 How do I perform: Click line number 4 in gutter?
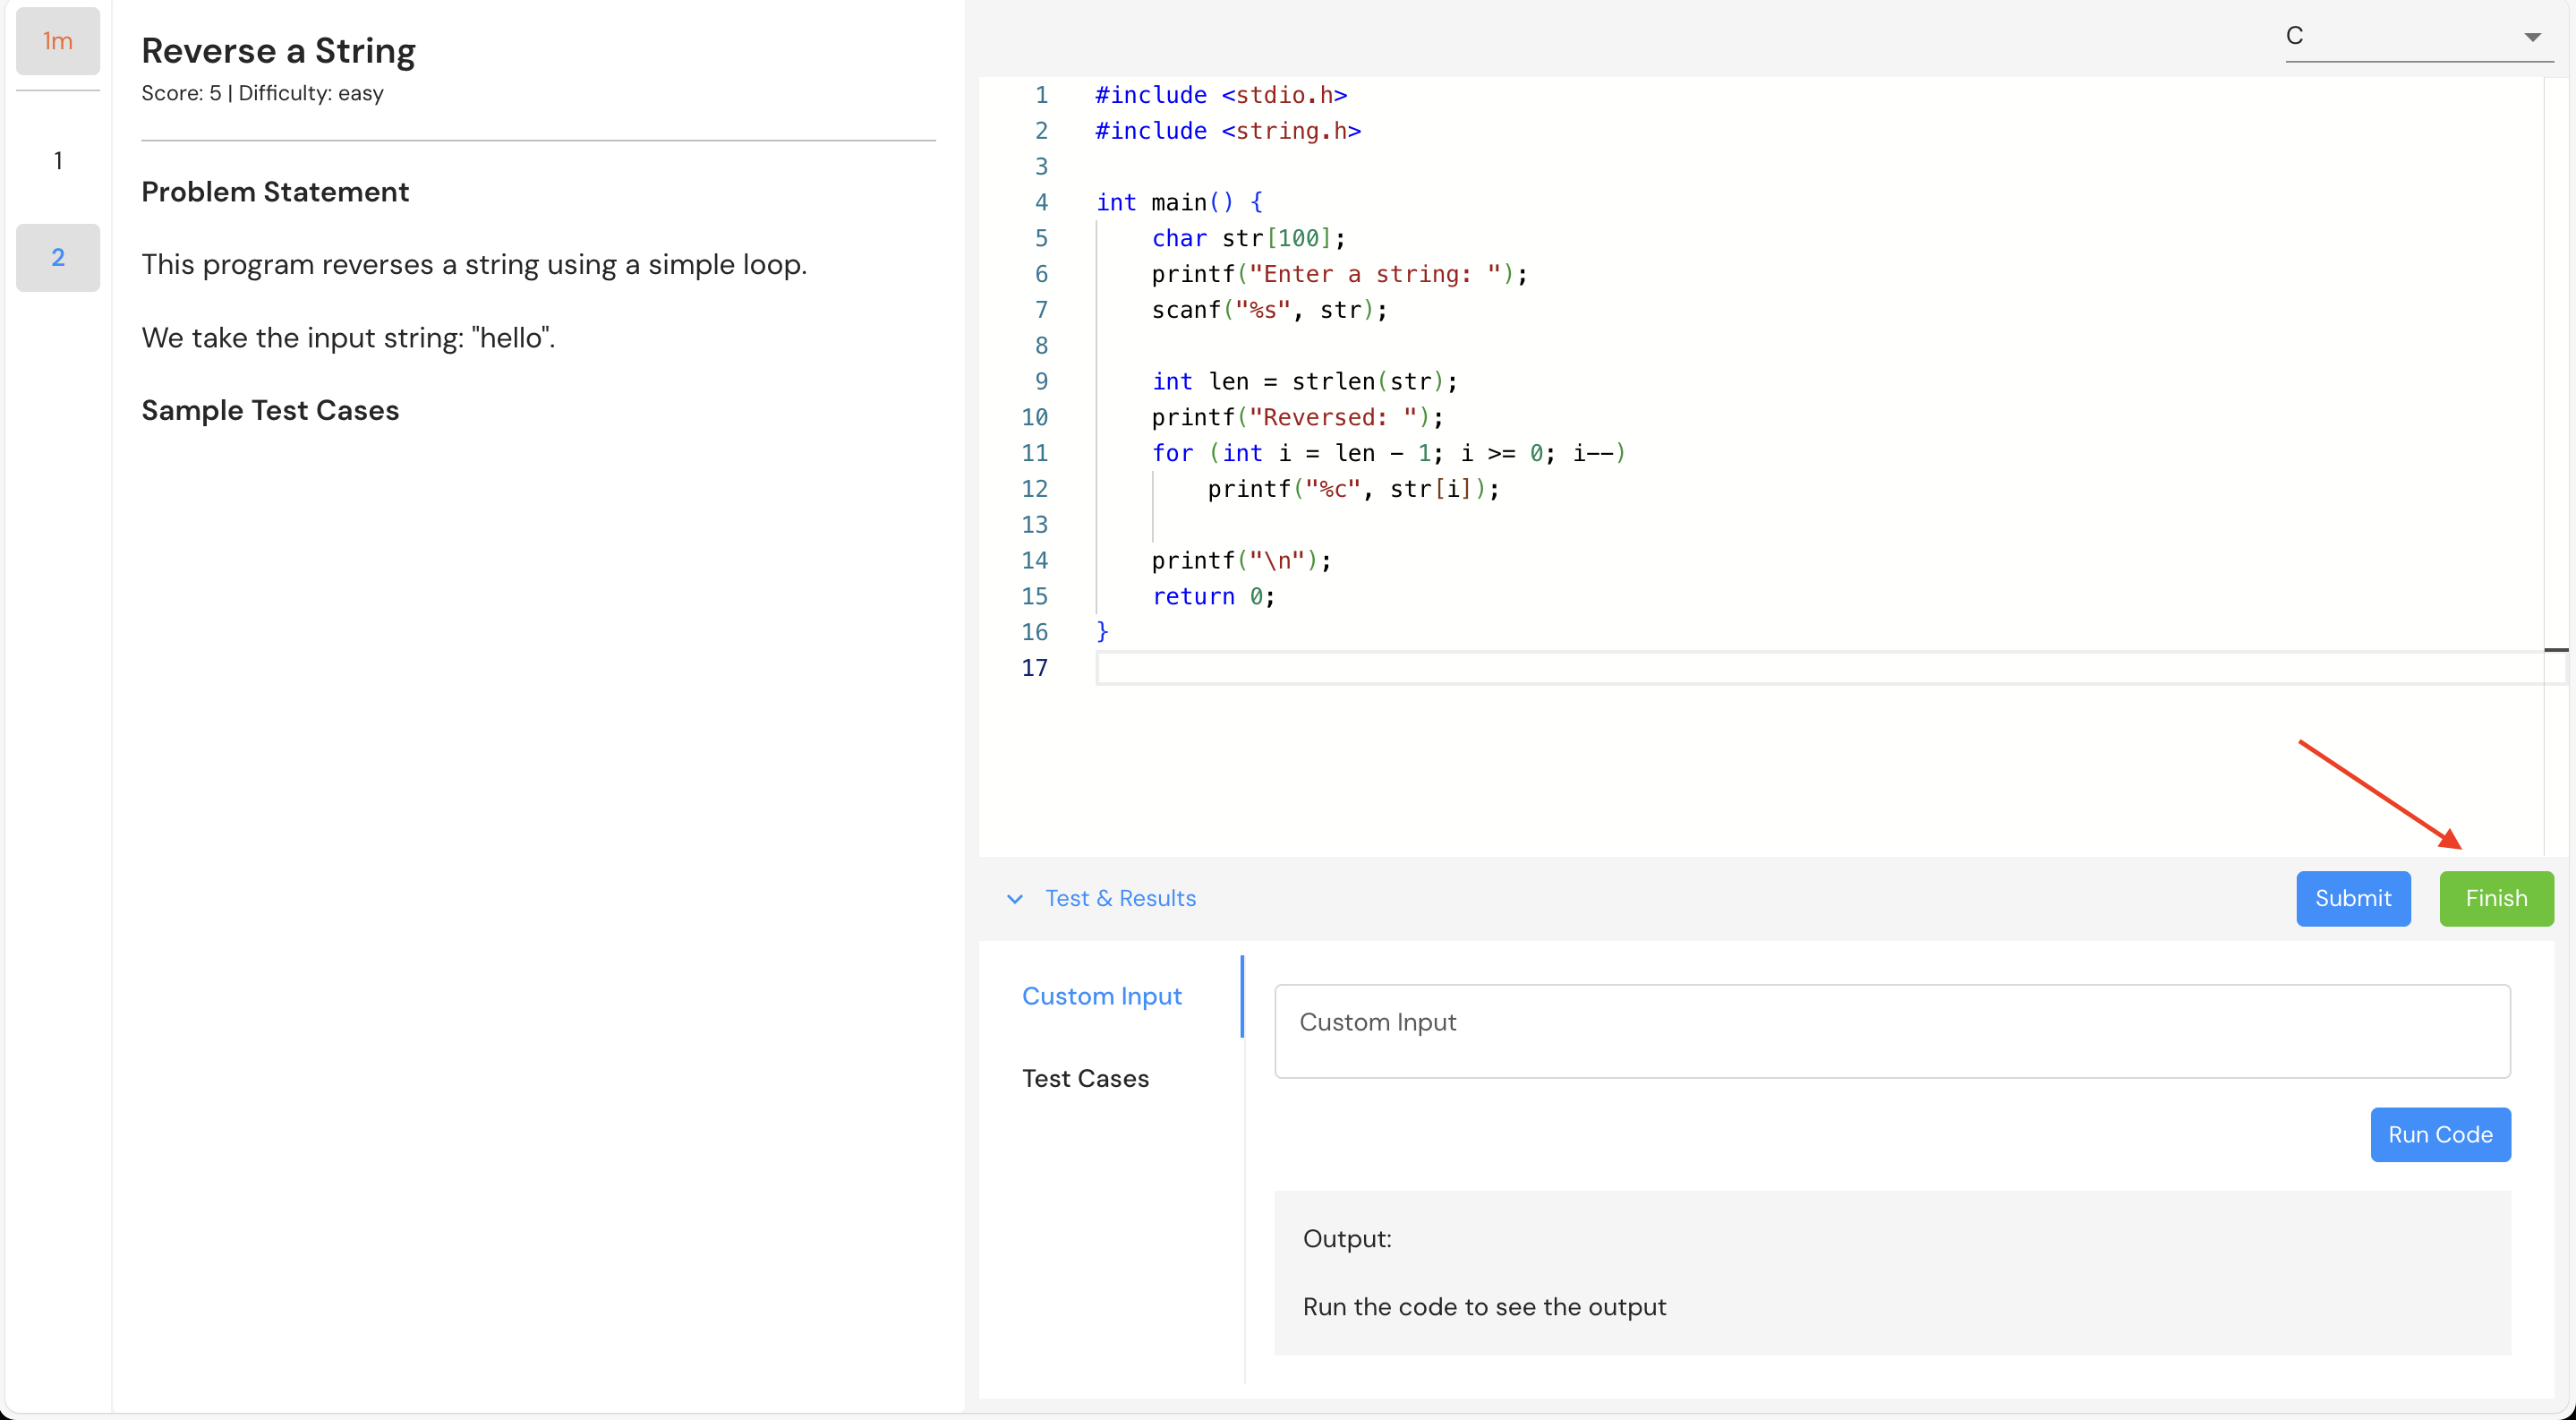[x=1040, y=202]
